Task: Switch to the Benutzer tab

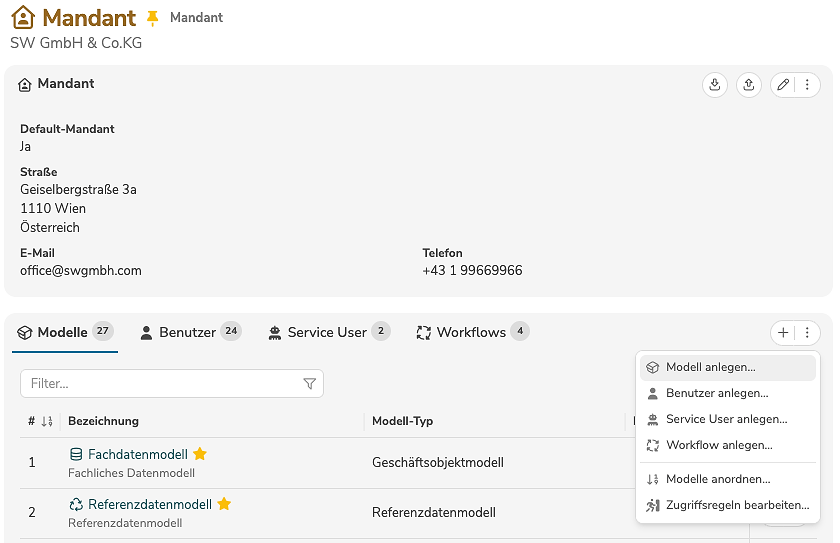Action: [187, 332]
